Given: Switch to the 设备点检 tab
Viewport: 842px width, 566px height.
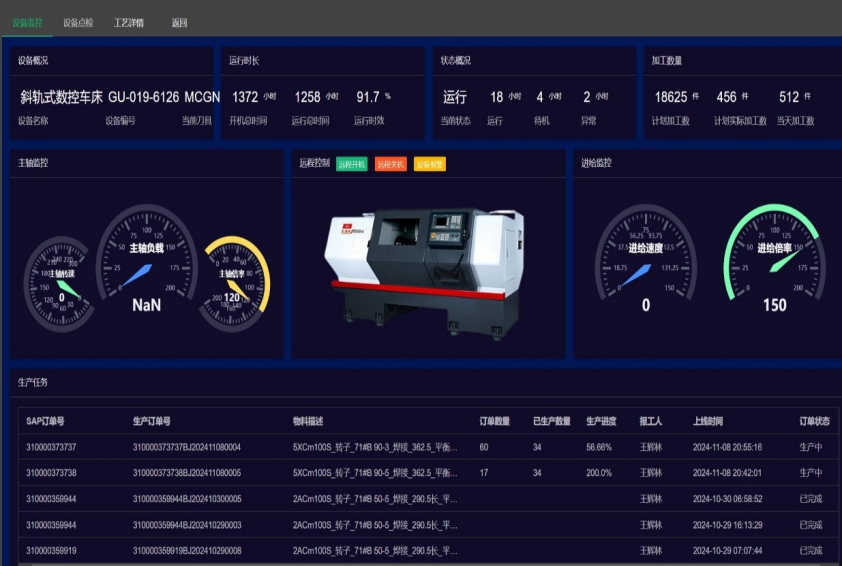Looking at the screenshot, I should point(78,22).
